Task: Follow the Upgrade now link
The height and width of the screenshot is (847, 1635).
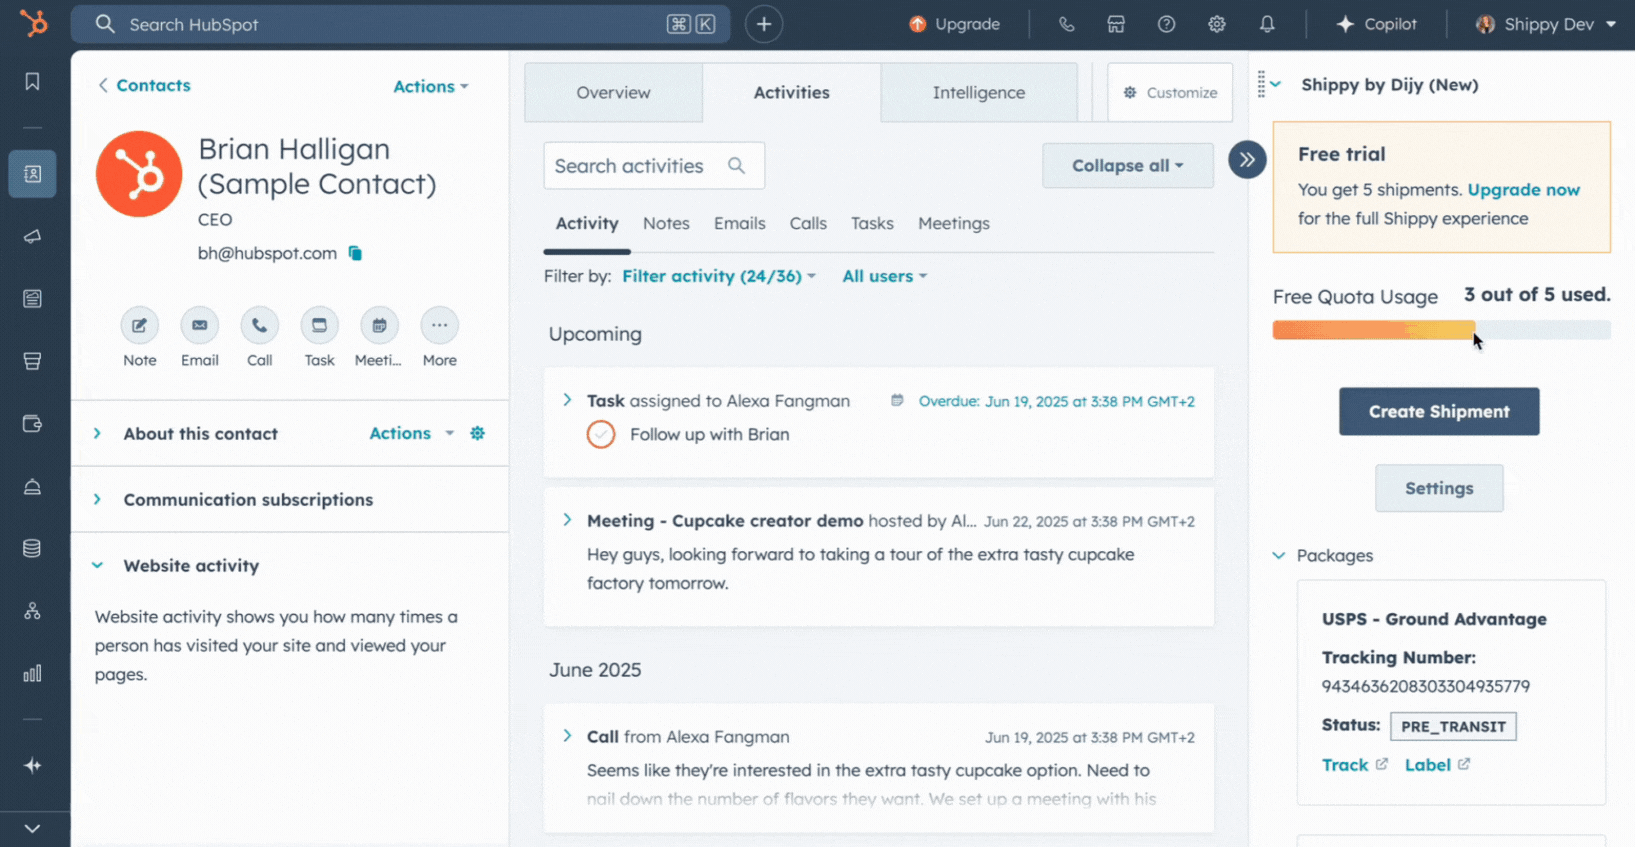Action: tap(1524, 189)
